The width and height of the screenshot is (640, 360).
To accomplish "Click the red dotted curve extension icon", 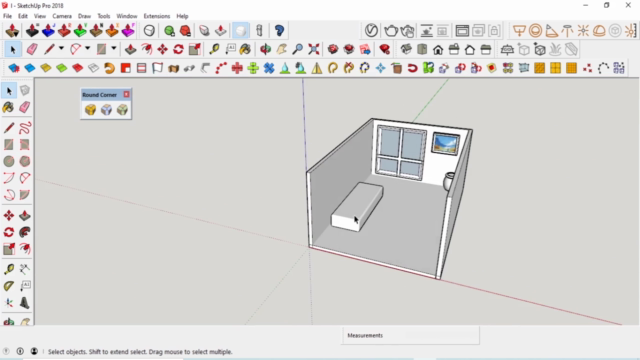I will (221, 68).
